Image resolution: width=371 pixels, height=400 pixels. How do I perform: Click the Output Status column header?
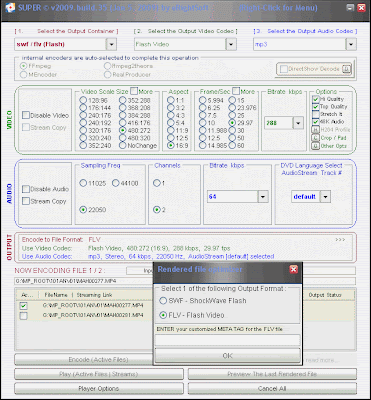(x=325, y=295)
